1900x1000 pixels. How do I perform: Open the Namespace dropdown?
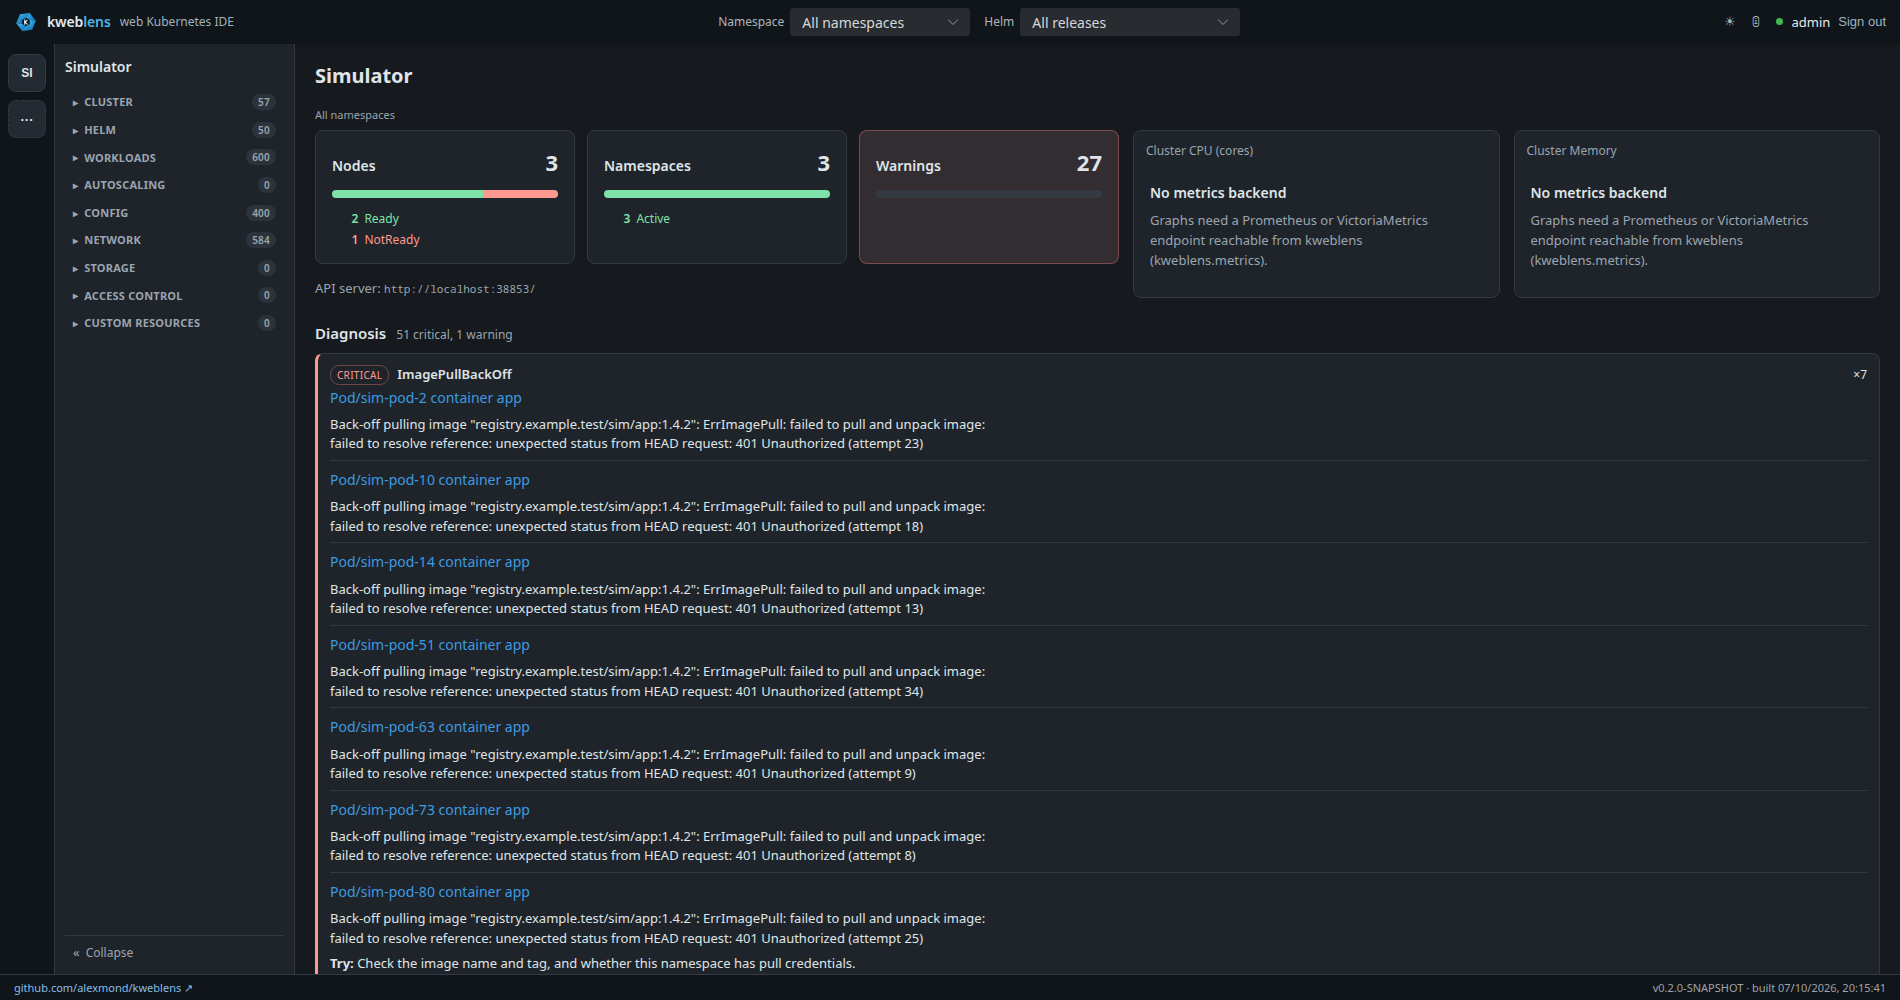point(880,22)
